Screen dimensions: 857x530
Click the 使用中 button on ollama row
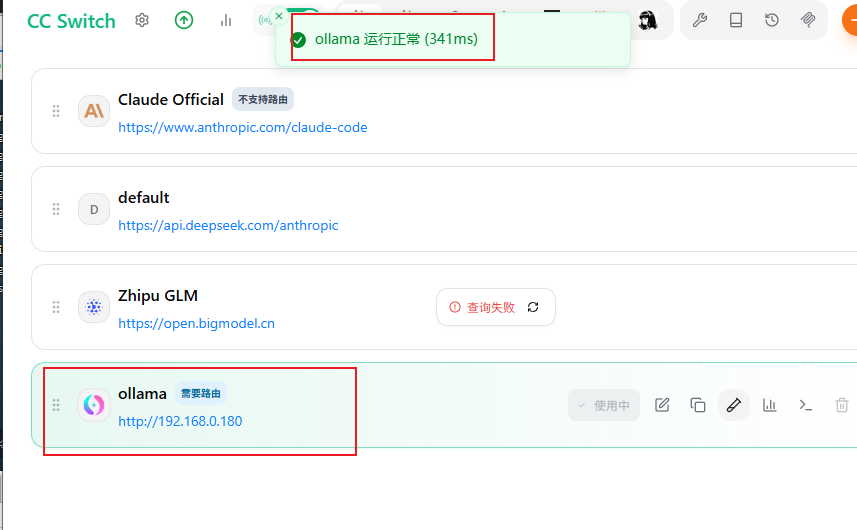(604, 405)
